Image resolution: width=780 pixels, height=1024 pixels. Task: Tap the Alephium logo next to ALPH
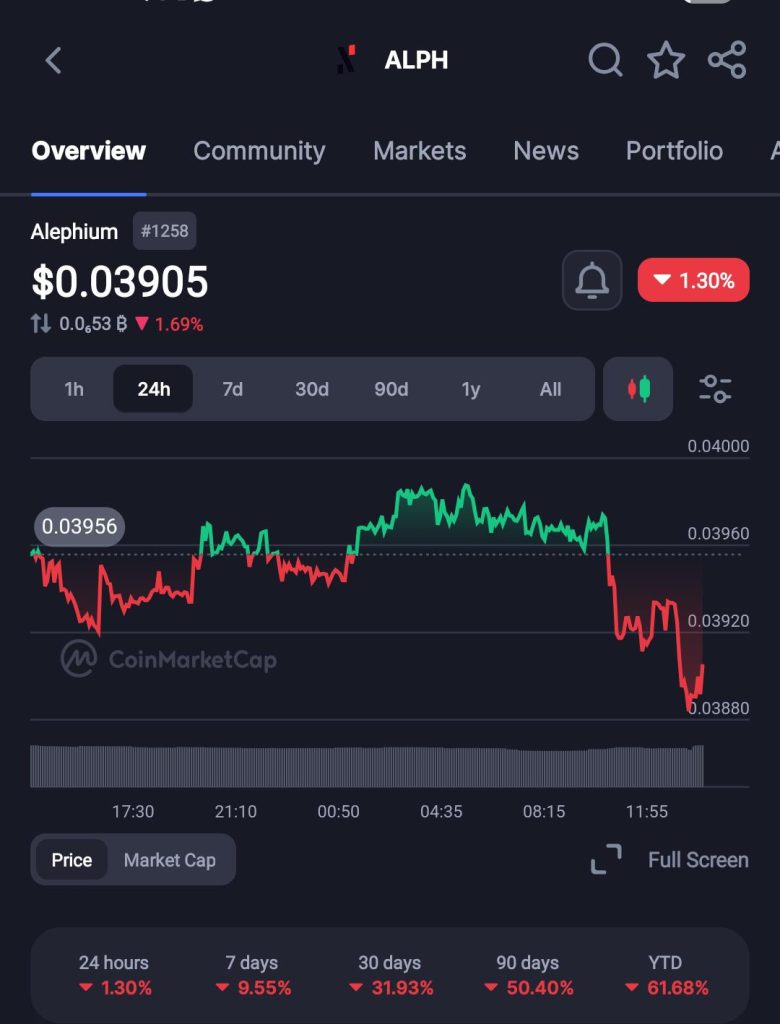[347, 59]
